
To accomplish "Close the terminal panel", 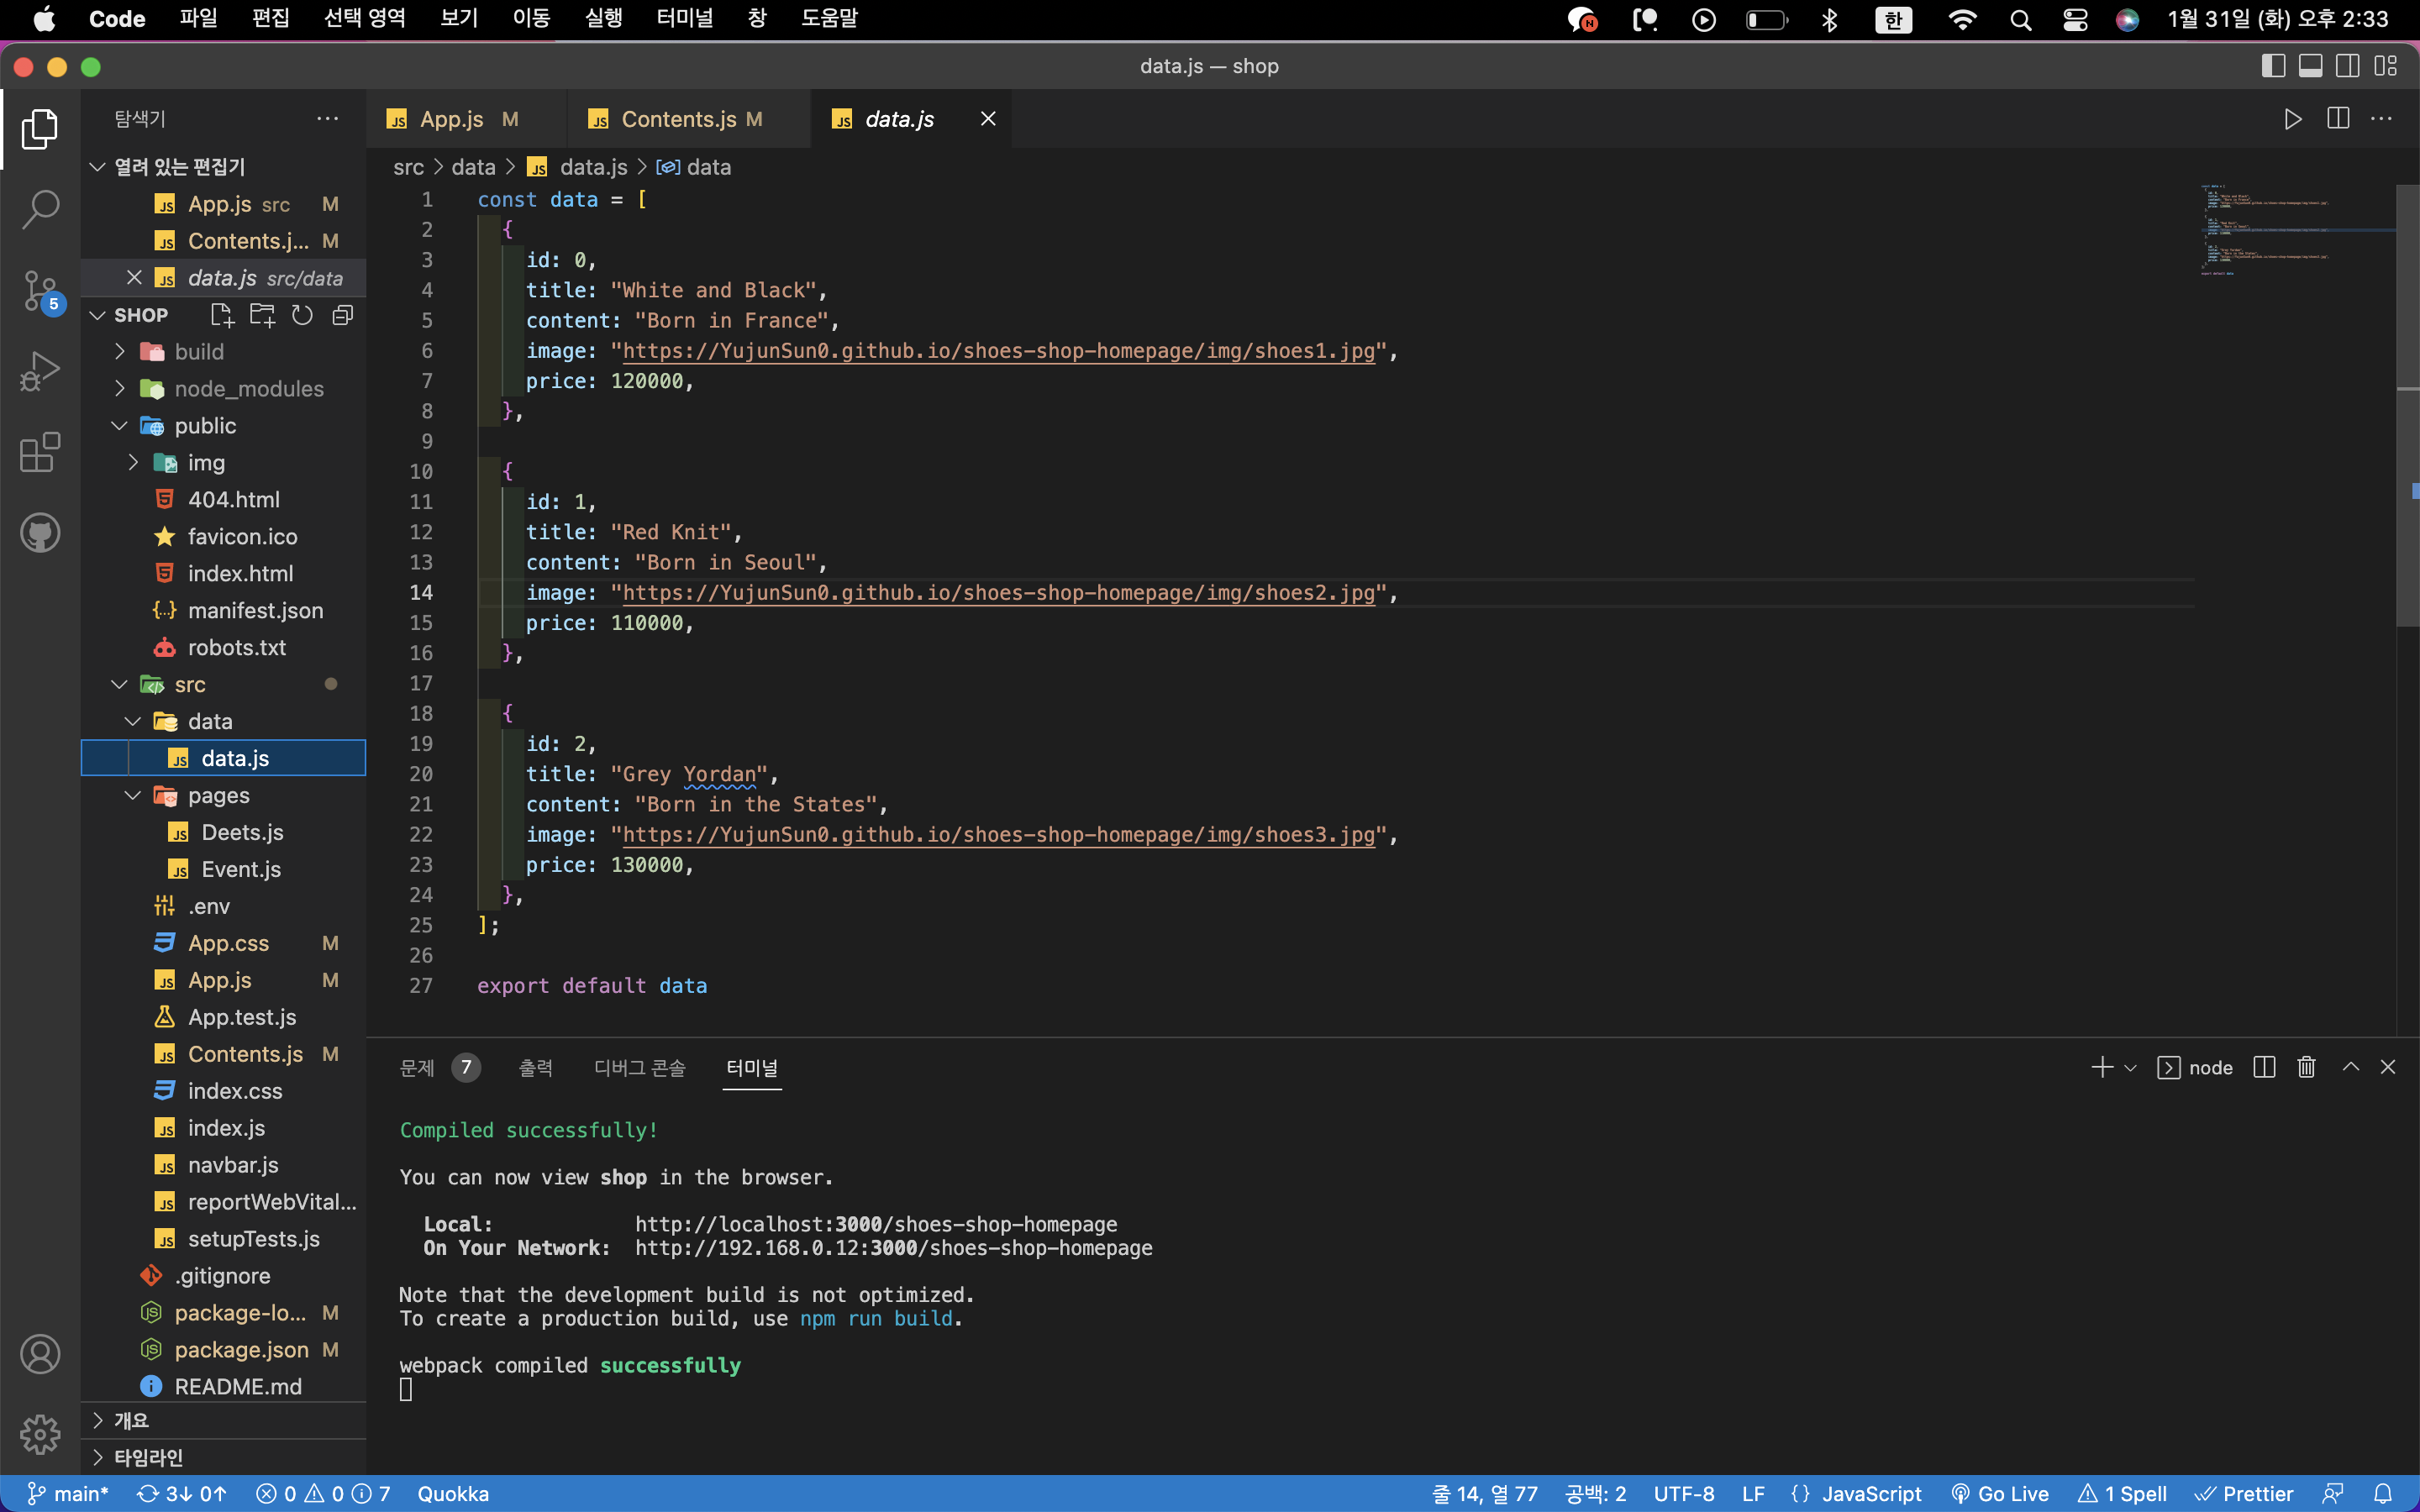I will click(2388, 1068).
